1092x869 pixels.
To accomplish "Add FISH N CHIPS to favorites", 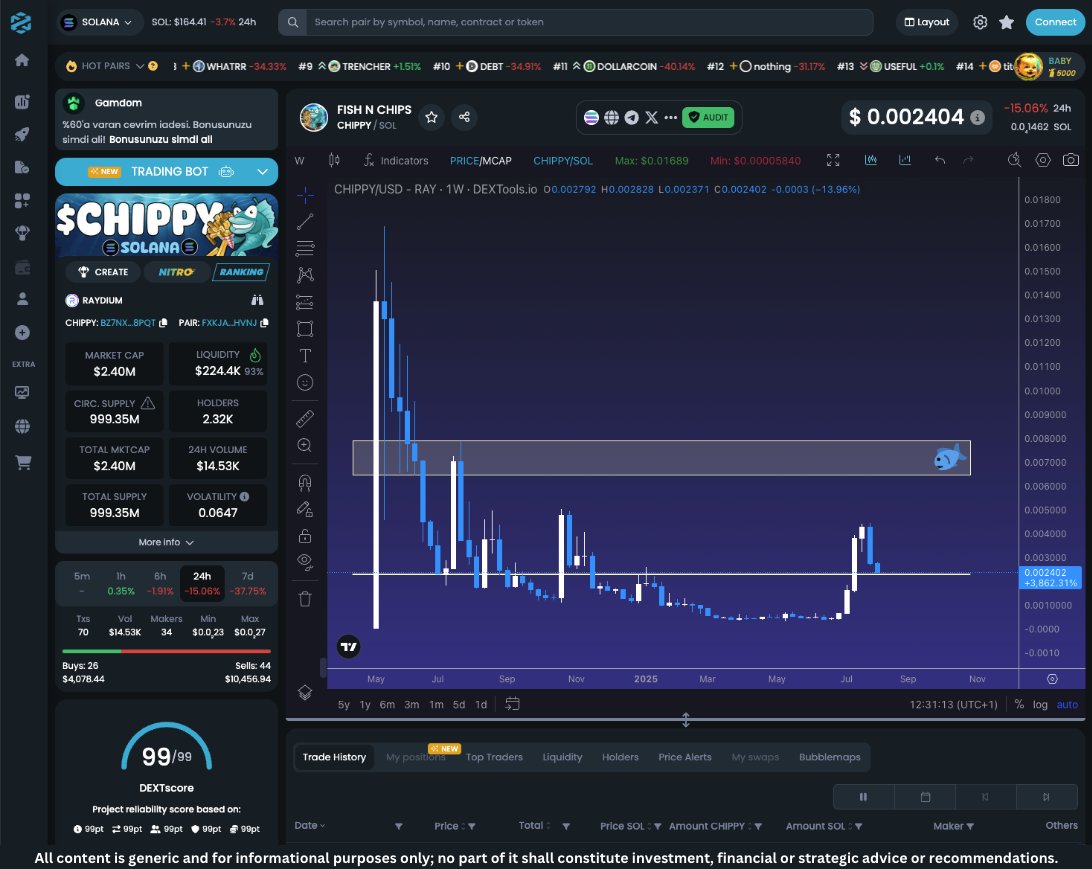I will click(x=432, y=117).
